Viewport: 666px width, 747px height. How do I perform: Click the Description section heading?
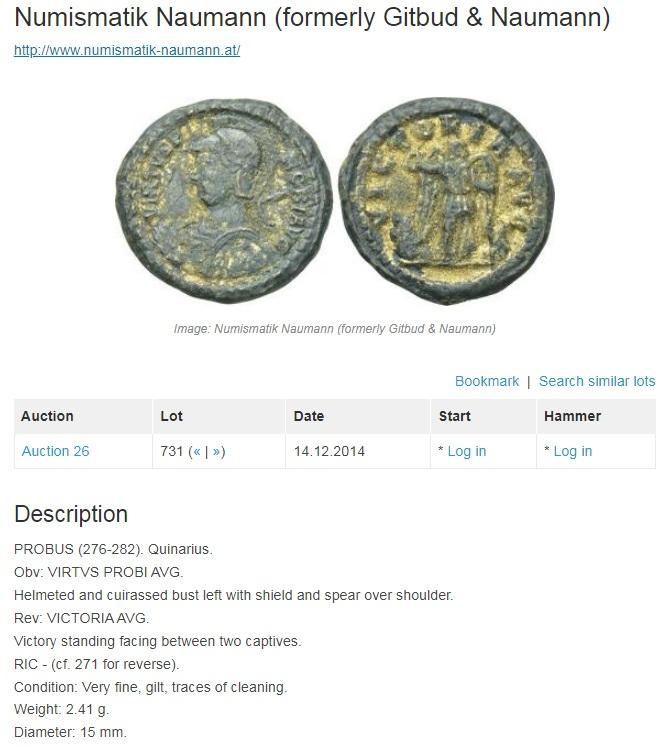pos(71,514)
